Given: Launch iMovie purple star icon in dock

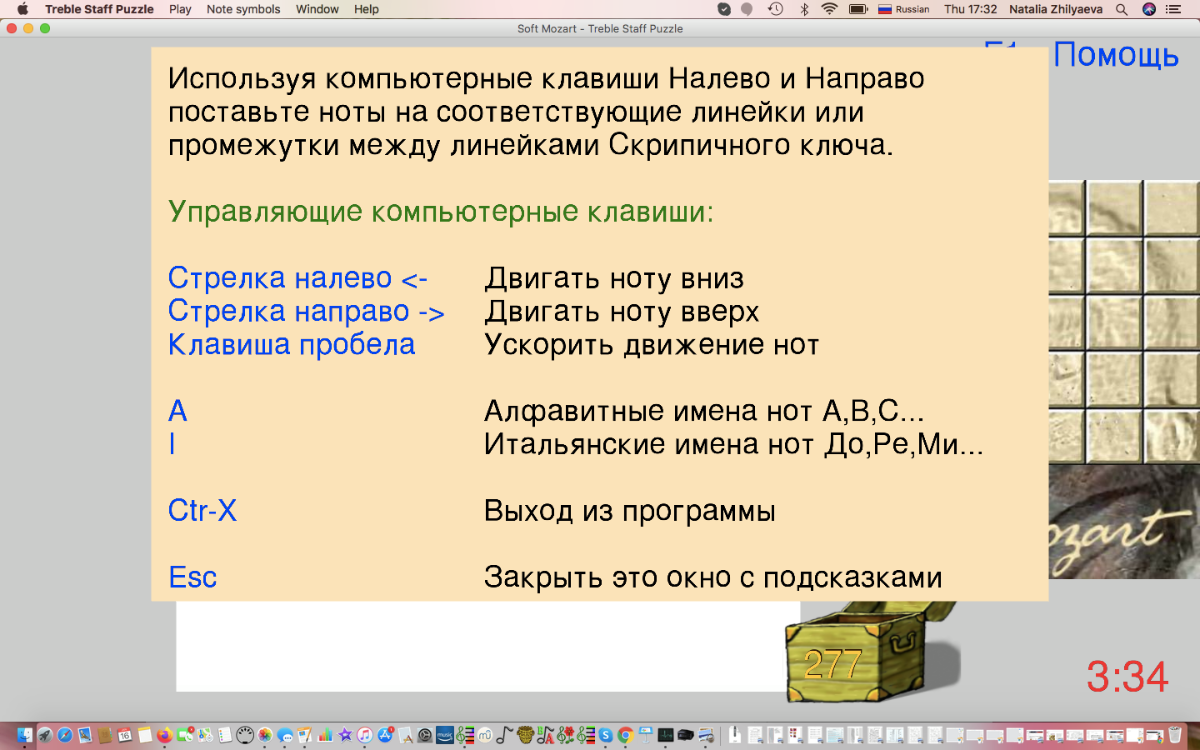Looking at the screenshot, I should (345, 736).
